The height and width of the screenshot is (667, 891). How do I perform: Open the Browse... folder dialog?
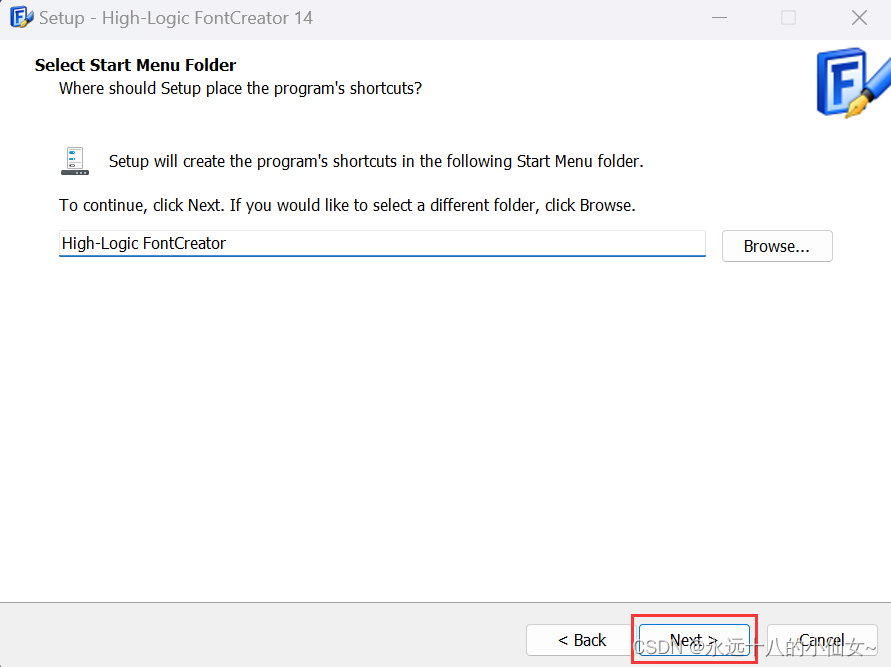[x=776, y=246]
